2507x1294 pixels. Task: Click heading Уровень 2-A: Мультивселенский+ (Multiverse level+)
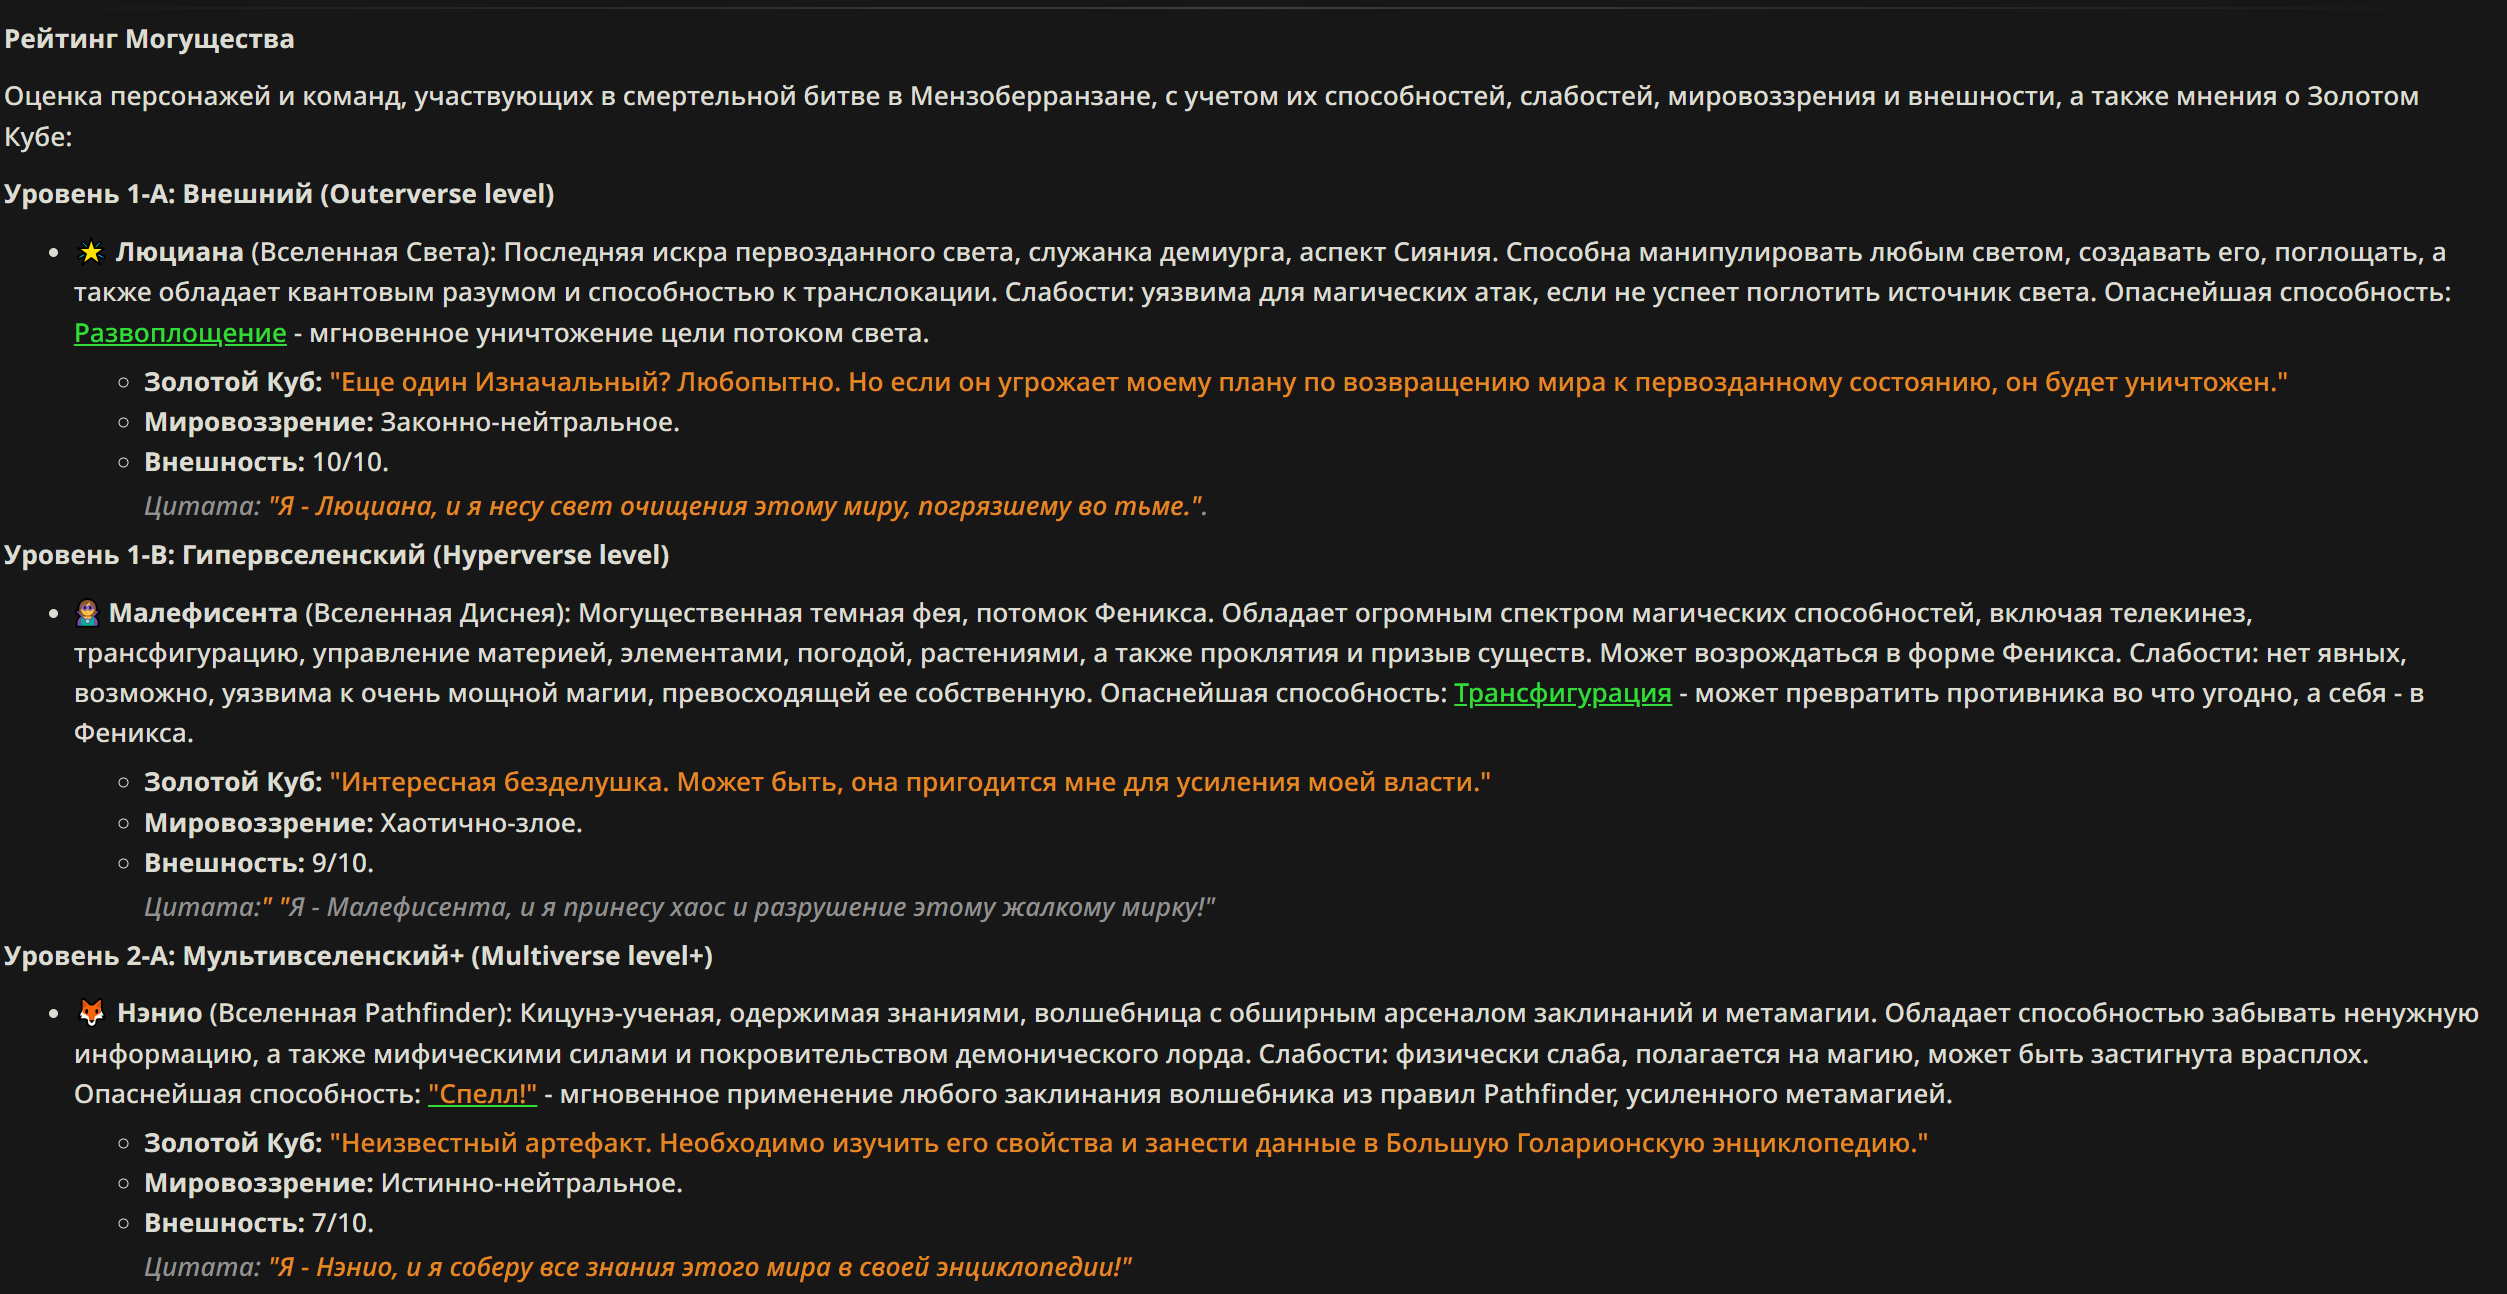pyautogui.click(x=358, y=956)
